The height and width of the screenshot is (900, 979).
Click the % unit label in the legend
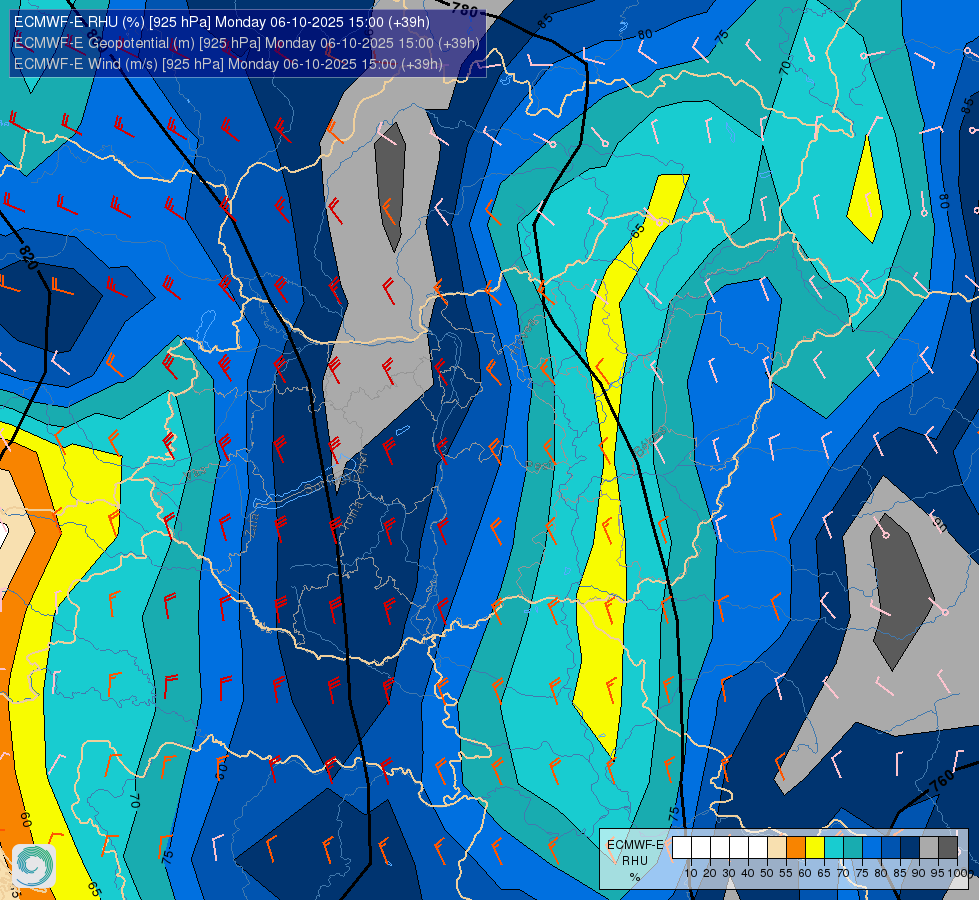coord(635,877)
